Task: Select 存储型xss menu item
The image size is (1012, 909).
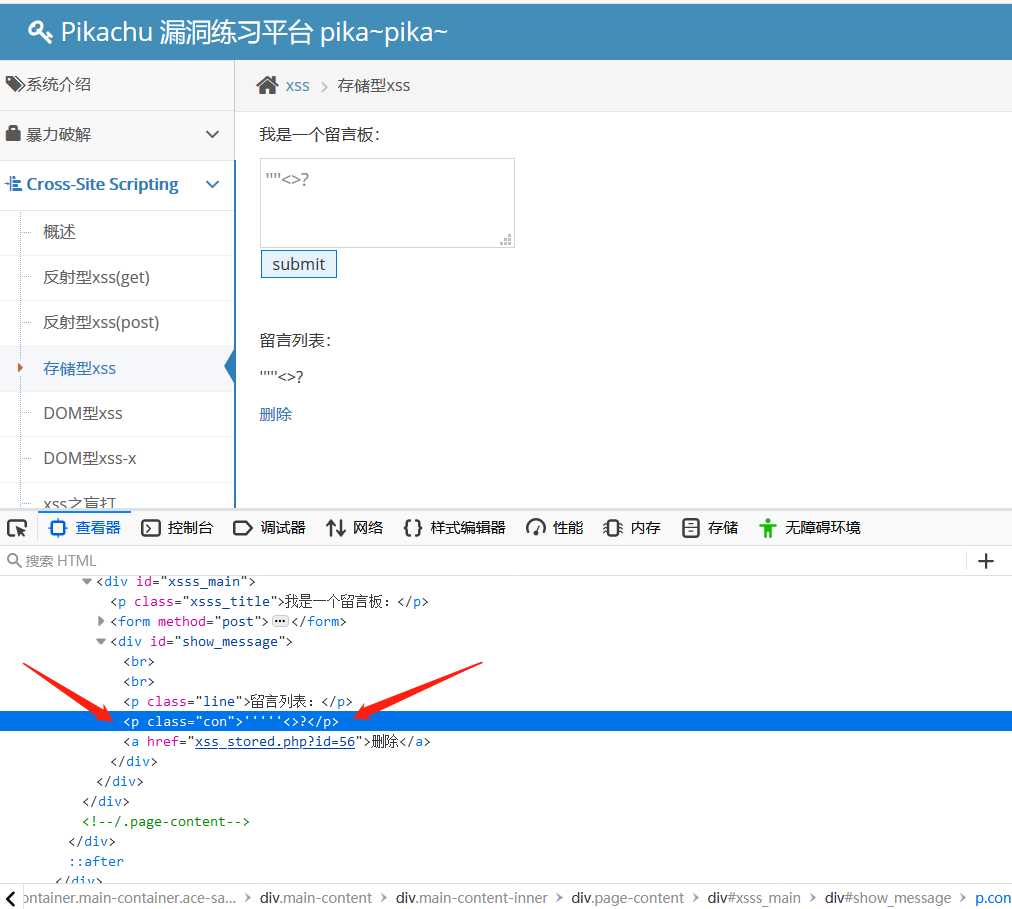Action: (x=79, y=368)
